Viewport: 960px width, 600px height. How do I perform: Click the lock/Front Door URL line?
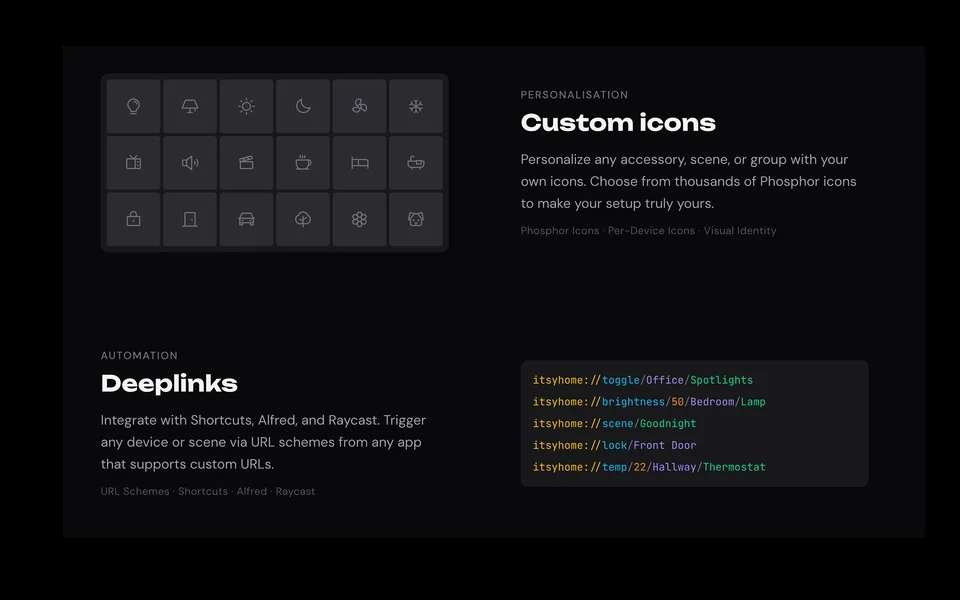click(x=614, y=446)
